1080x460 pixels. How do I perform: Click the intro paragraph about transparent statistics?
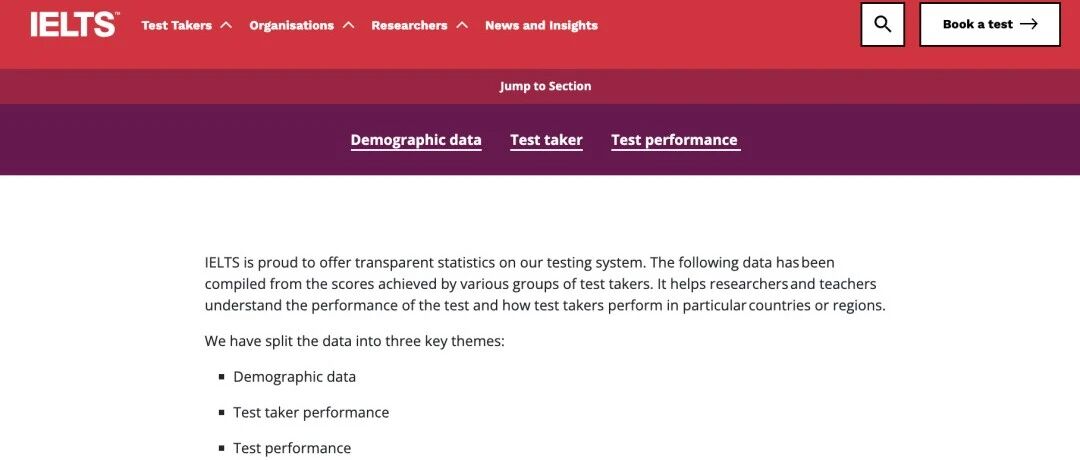tap(545, 284)
